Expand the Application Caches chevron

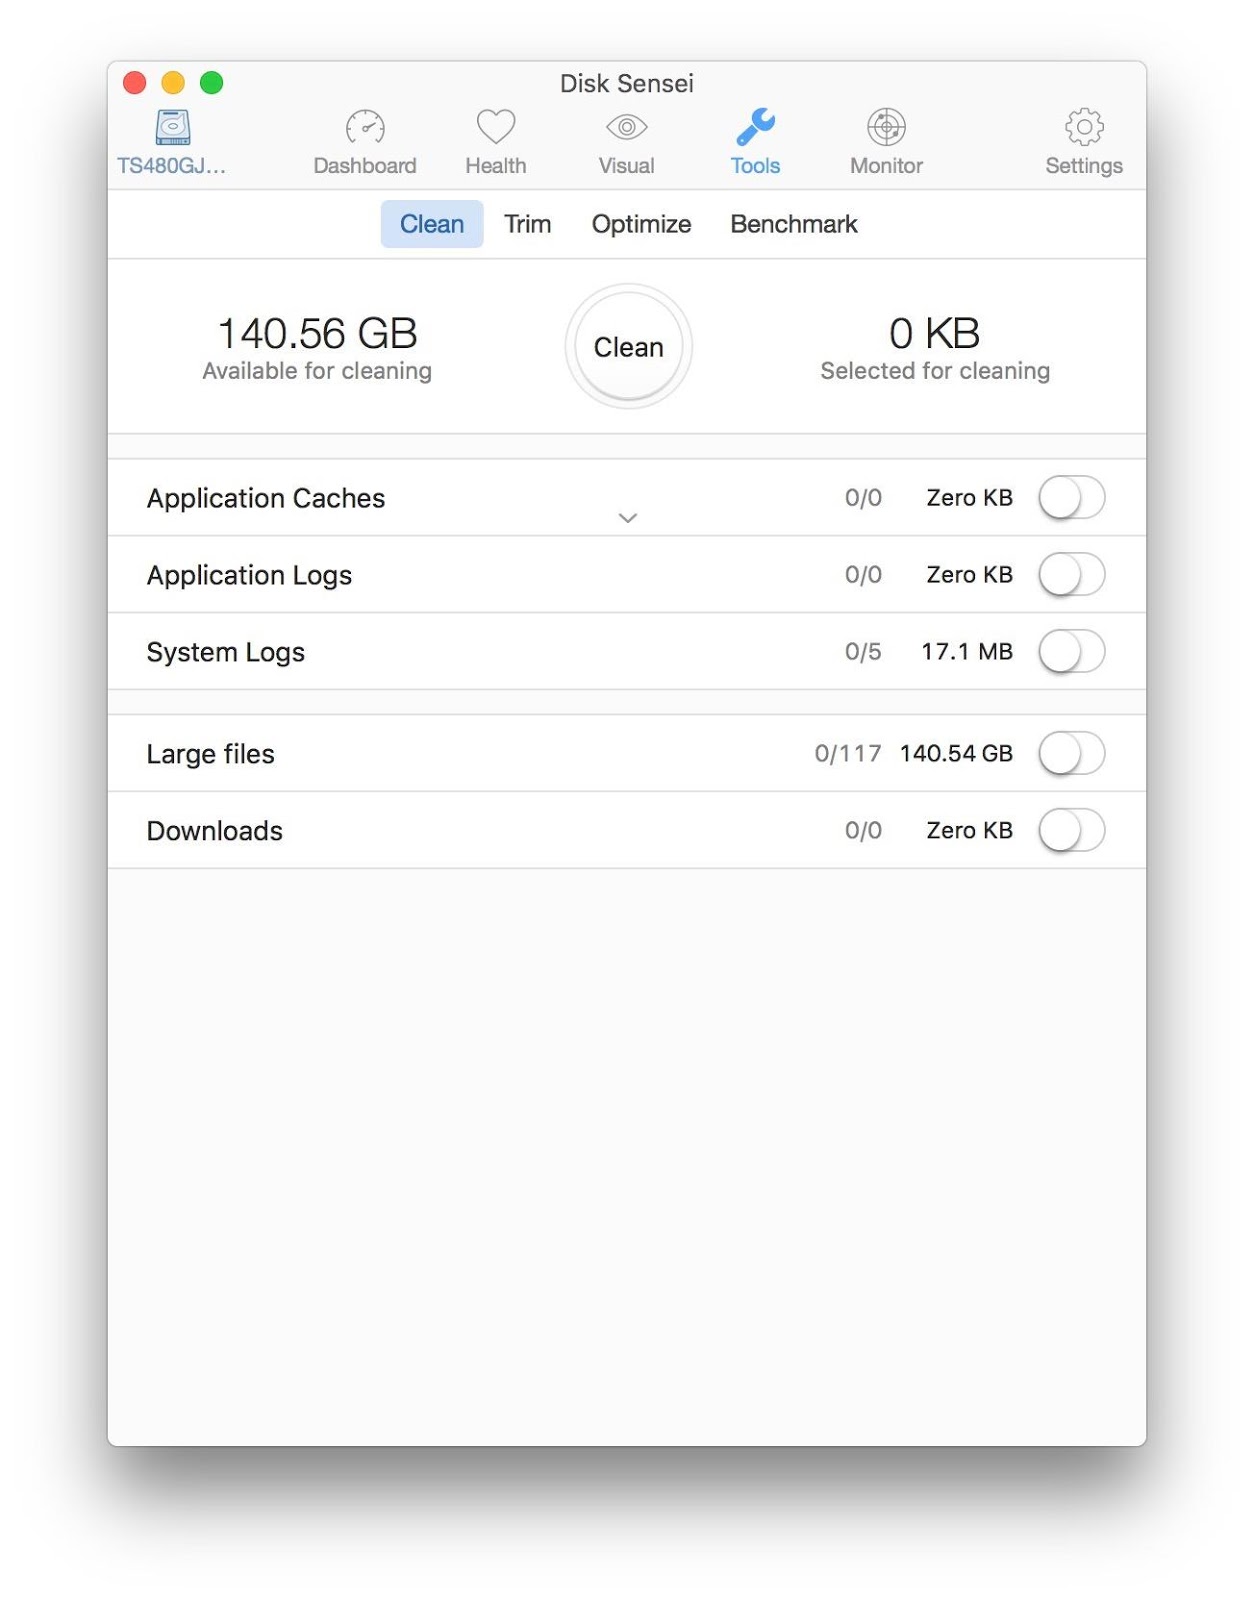[627, 518]
